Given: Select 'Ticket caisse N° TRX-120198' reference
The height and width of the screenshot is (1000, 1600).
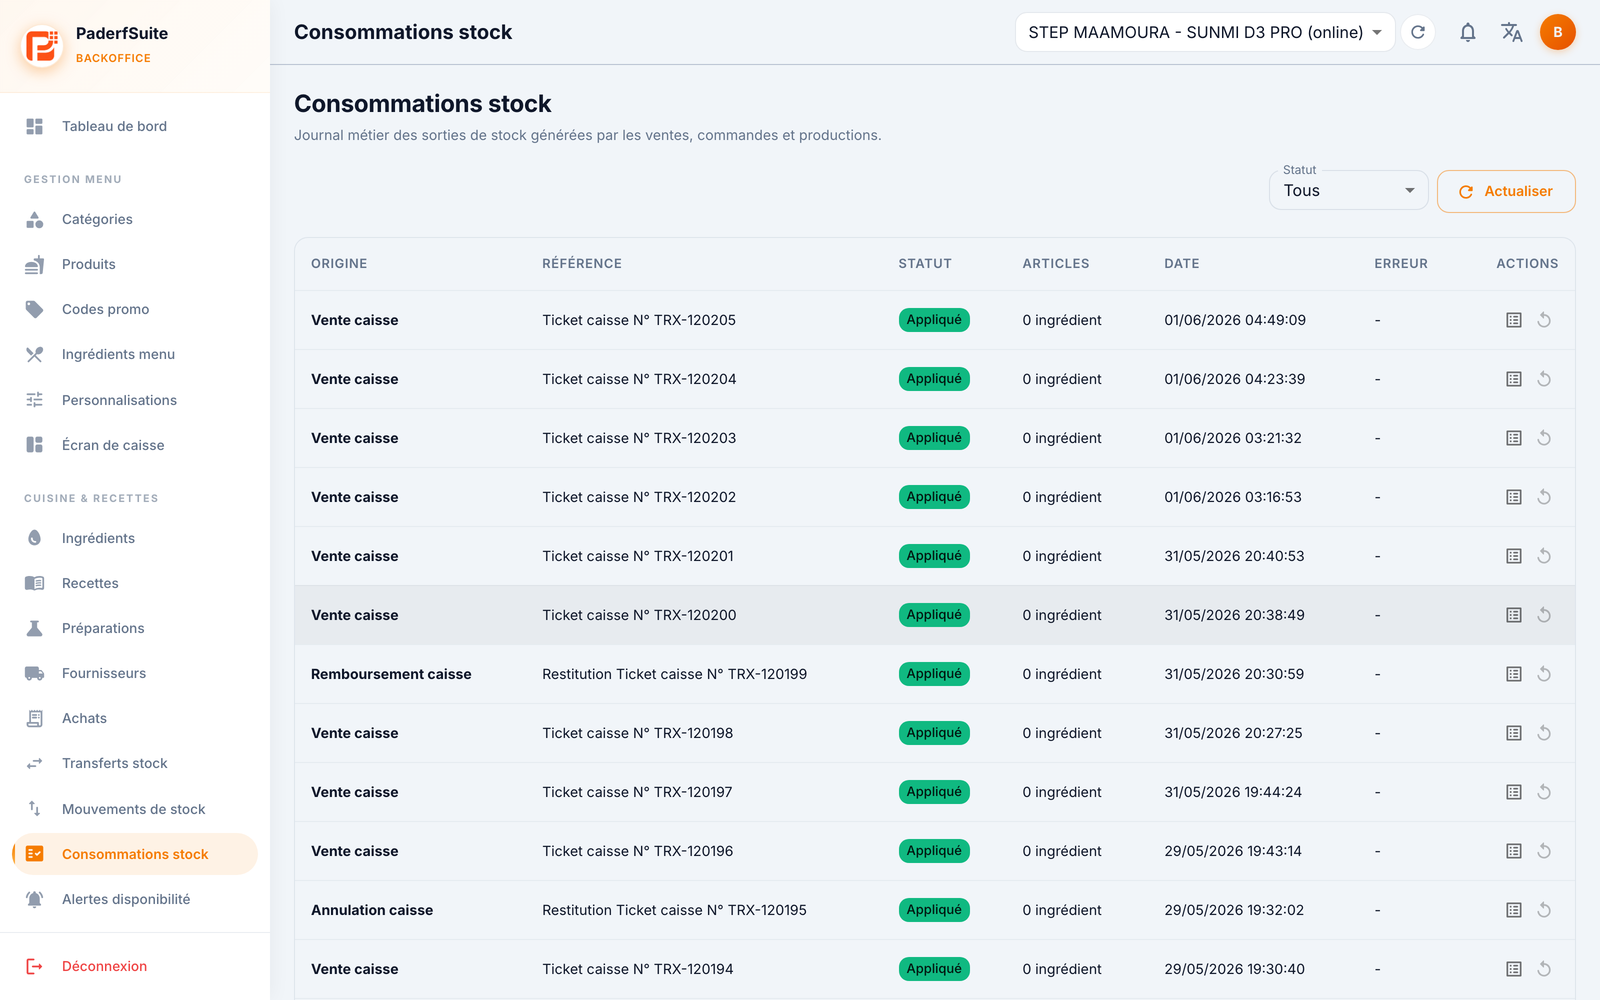Looking at the screenshot, I should pos(638,733).
